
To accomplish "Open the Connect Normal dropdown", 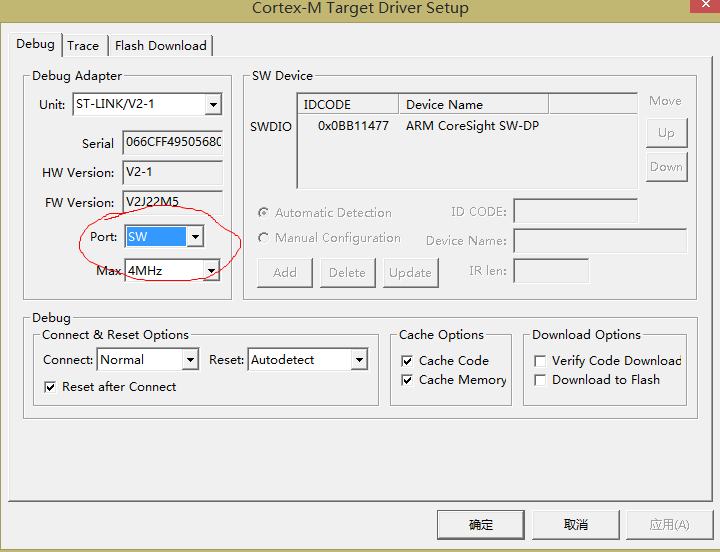I will pos(190,360).
